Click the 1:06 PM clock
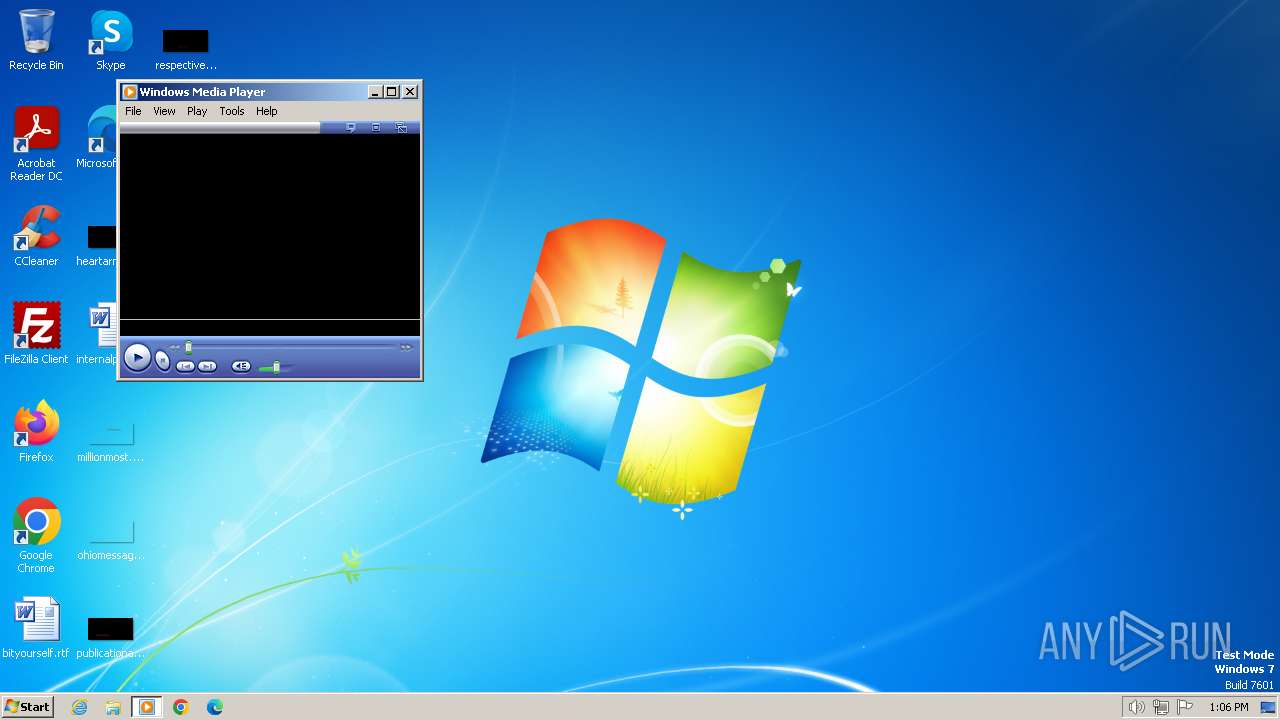1280x720 pixels. (x=1229, y=707)
